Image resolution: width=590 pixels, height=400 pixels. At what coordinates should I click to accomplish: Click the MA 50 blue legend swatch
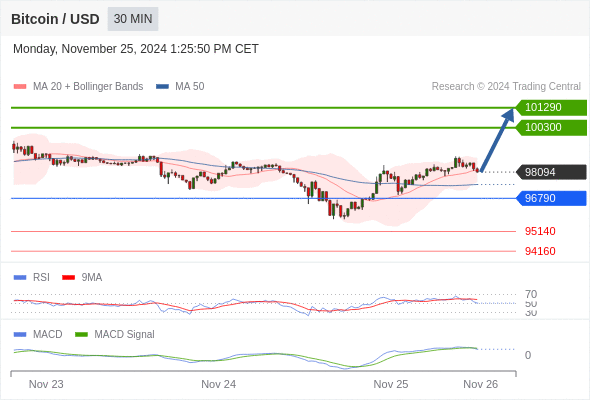(x=163, y=87)
